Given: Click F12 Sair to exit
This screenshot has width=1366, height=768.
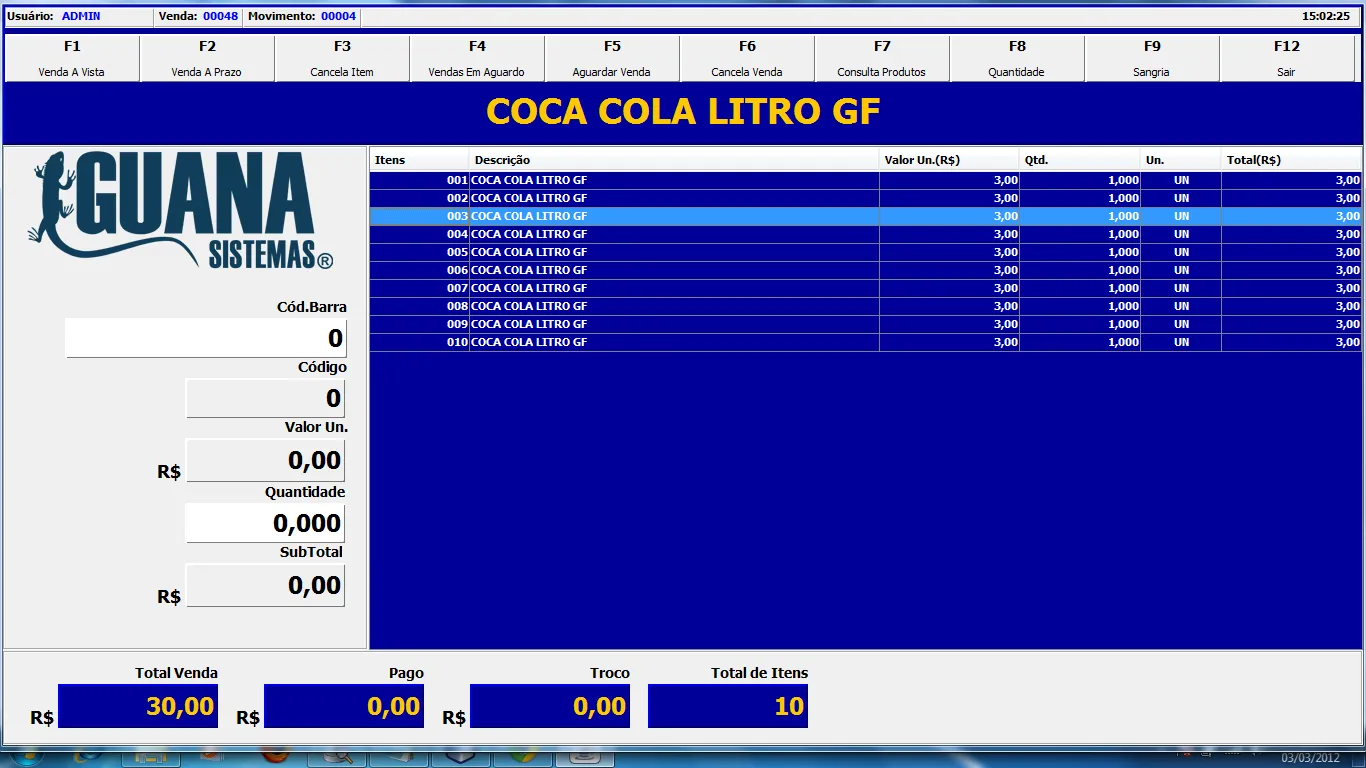Looking at the screenshot, I should tap(1287, 59).
